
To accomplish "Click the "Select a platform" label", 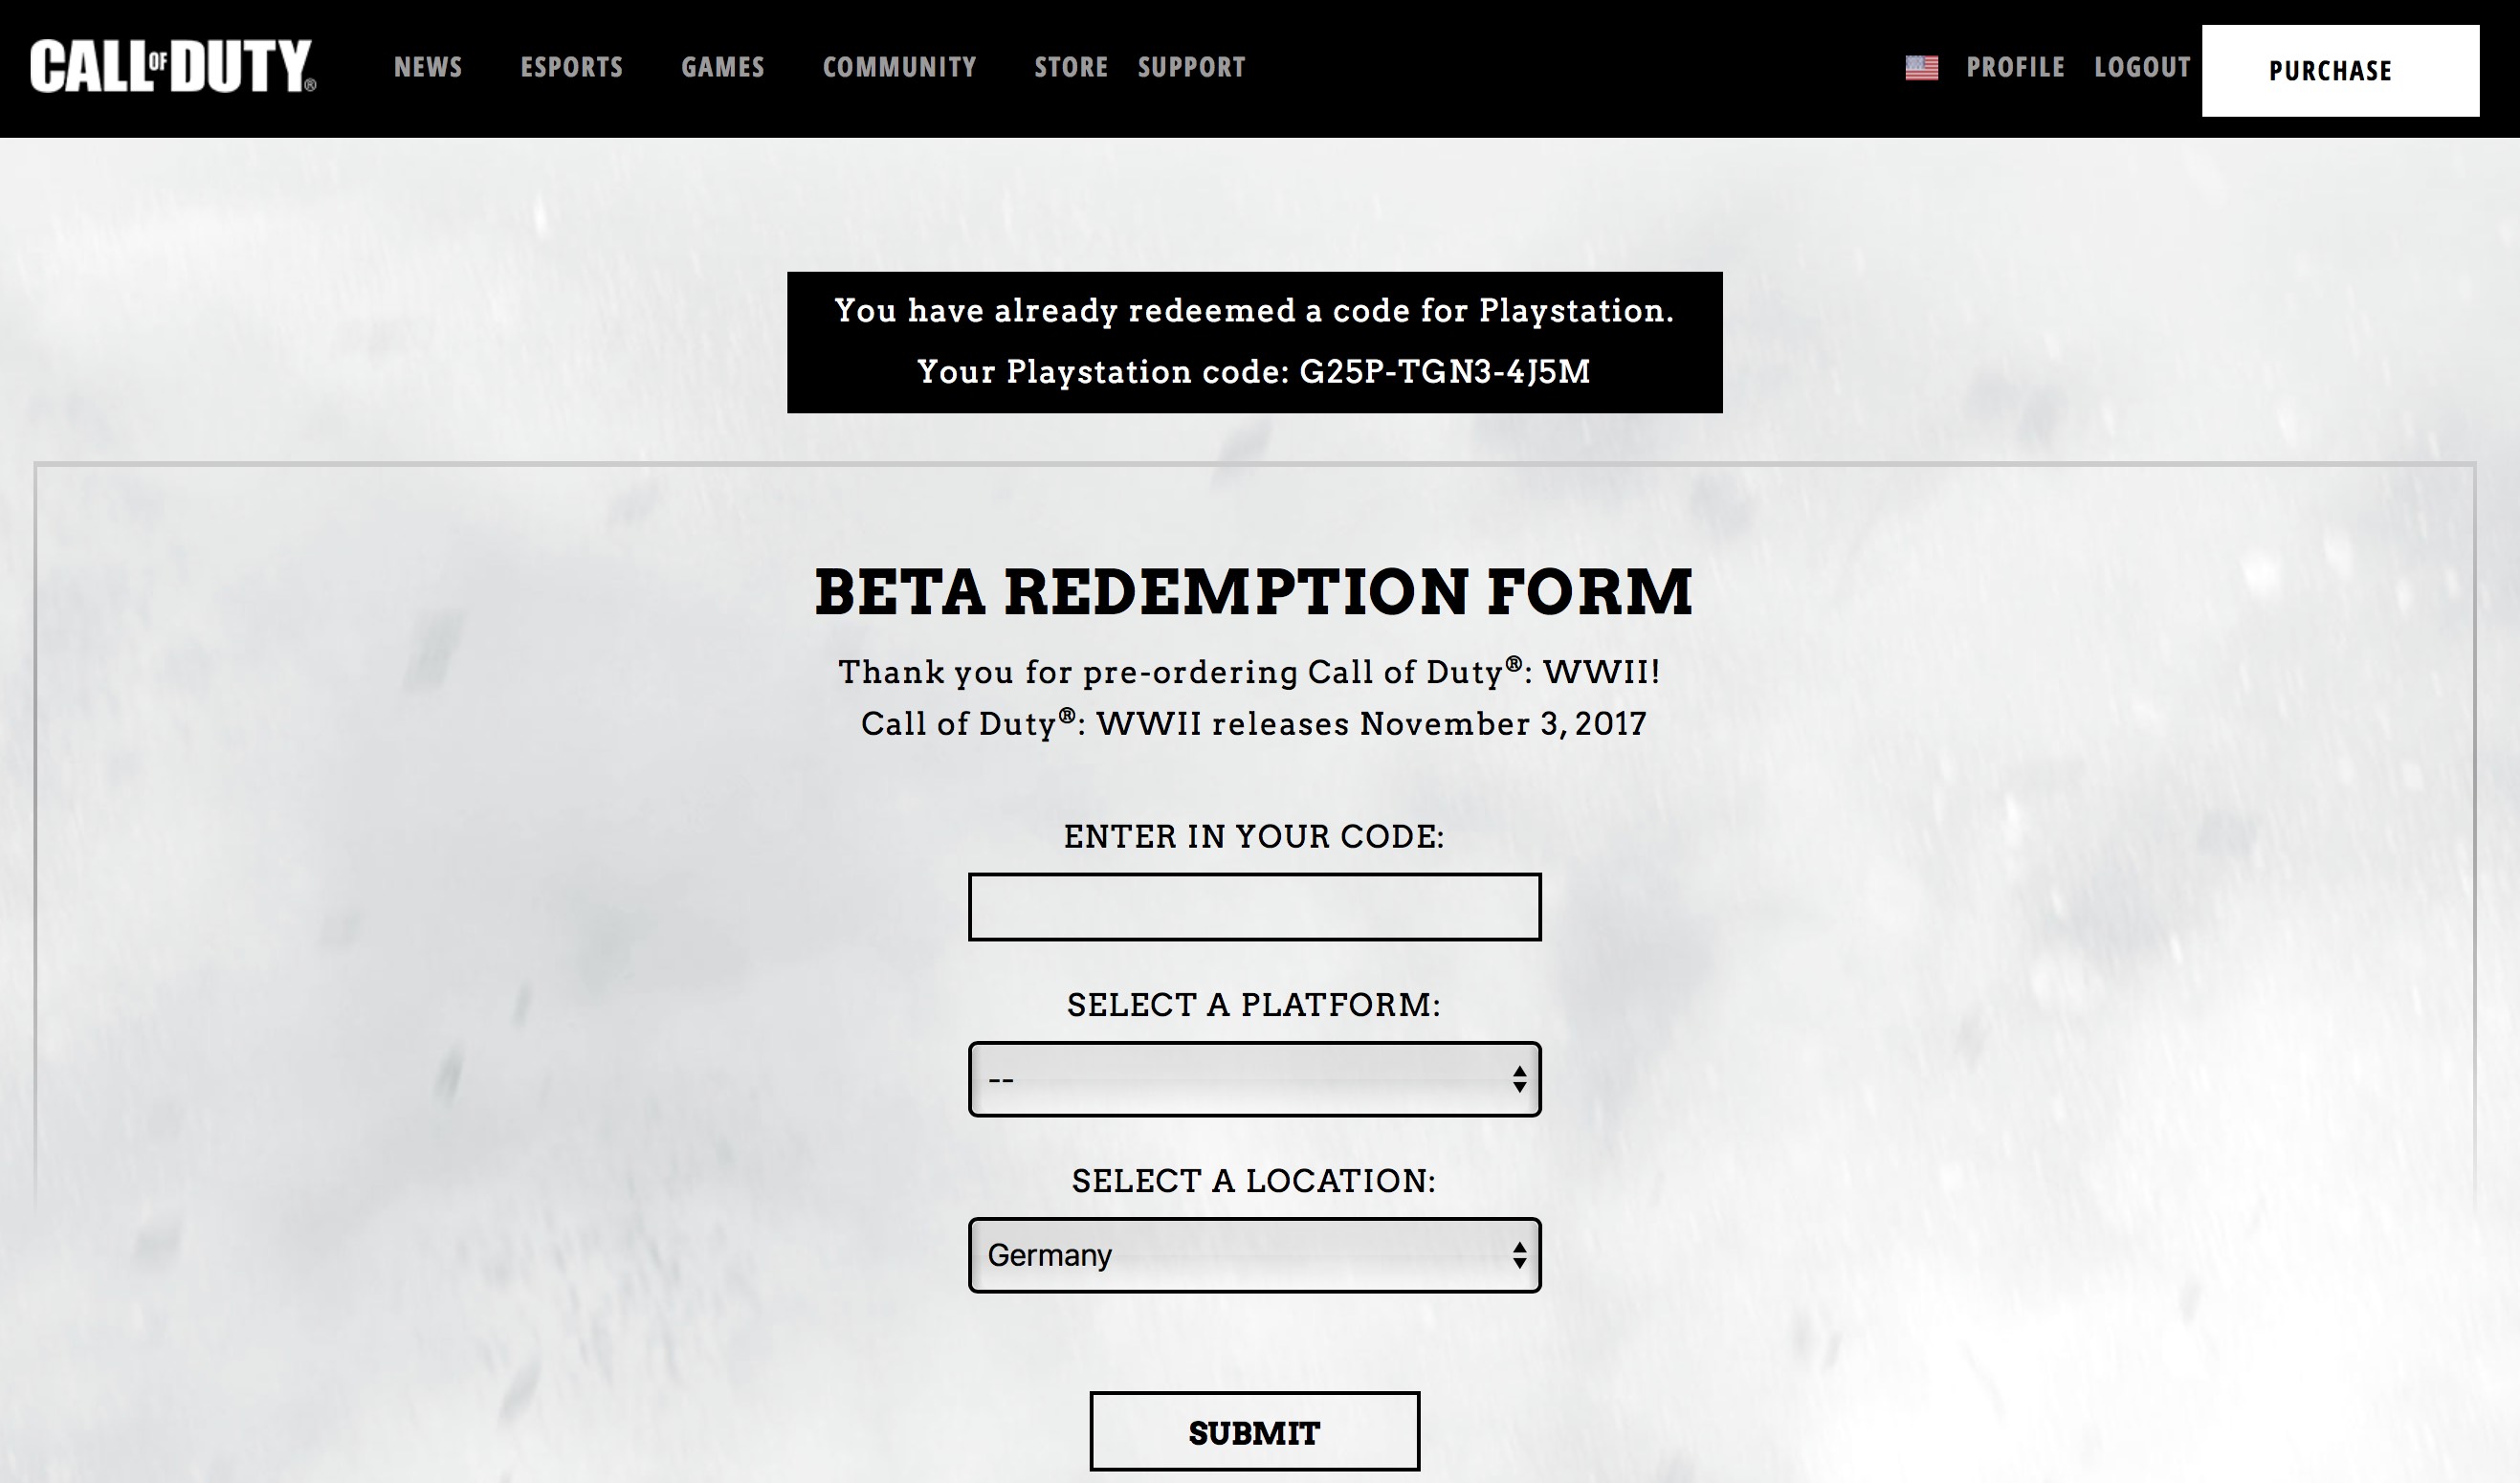I will [x=1254, y=1004].
